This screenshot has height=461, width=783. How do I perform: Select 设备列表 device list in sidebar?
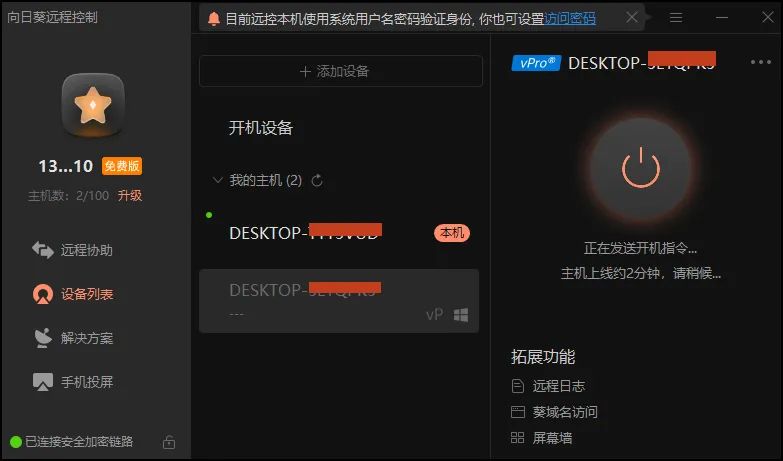(72, 294)
